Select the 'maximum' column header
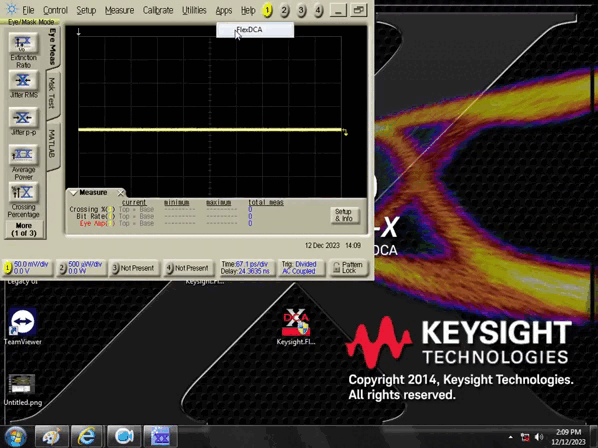The height and width of the screenshot is (448, 598). tap(219, 202)
